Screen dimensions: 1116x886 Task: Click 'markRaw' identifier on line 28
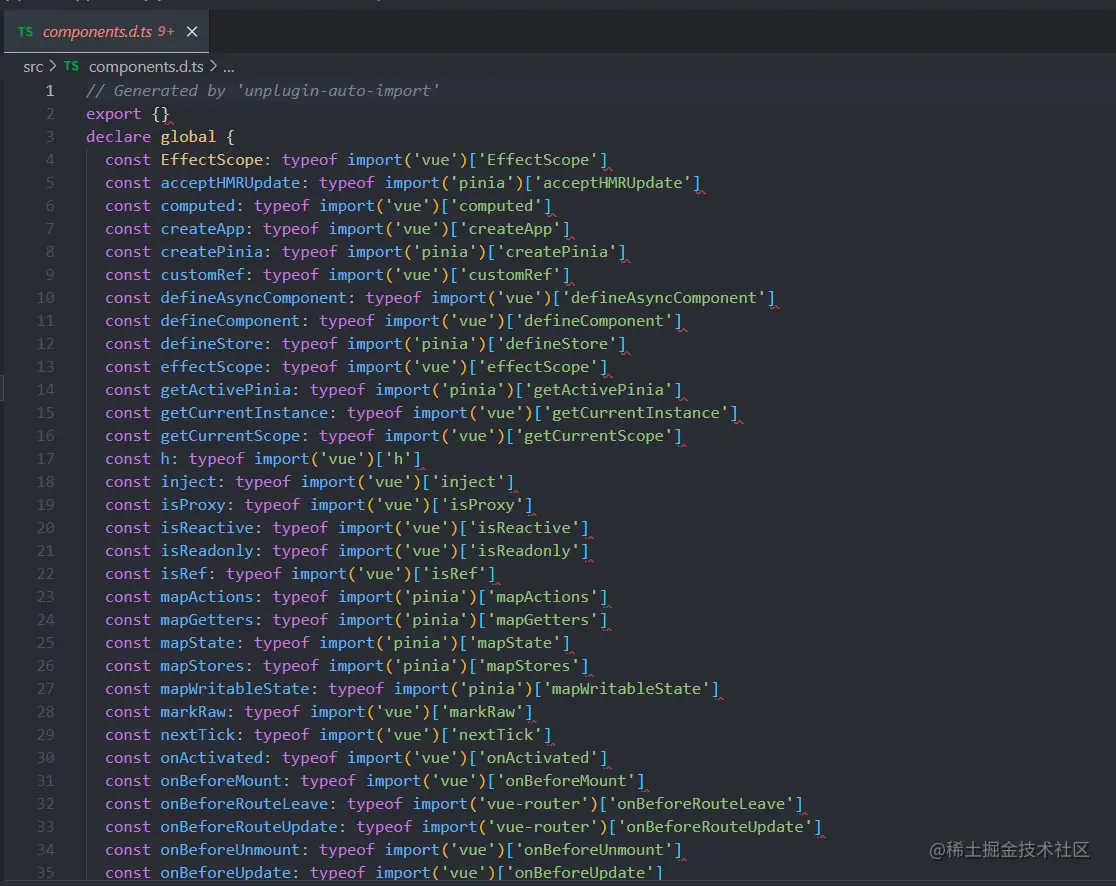(193, 712)
